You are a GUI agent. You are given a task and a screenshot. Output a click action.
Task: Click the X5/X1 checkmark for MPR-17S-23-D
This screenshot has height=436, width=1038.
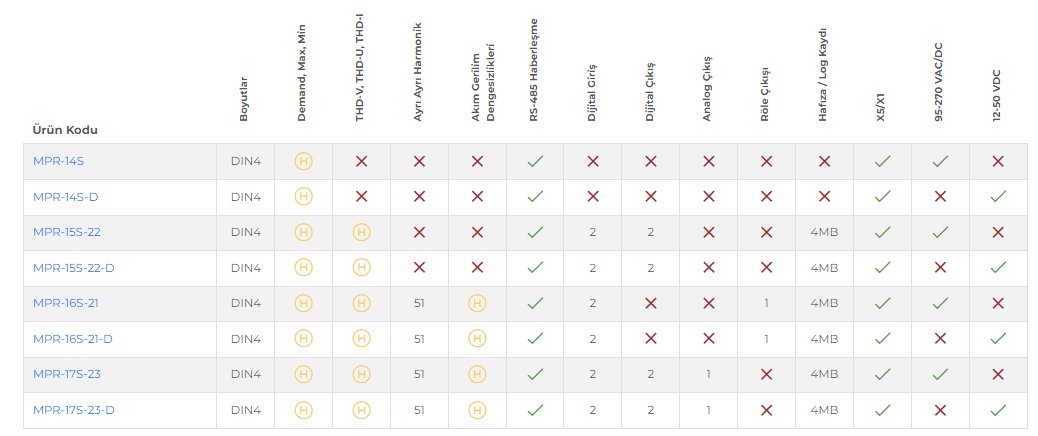882,410
